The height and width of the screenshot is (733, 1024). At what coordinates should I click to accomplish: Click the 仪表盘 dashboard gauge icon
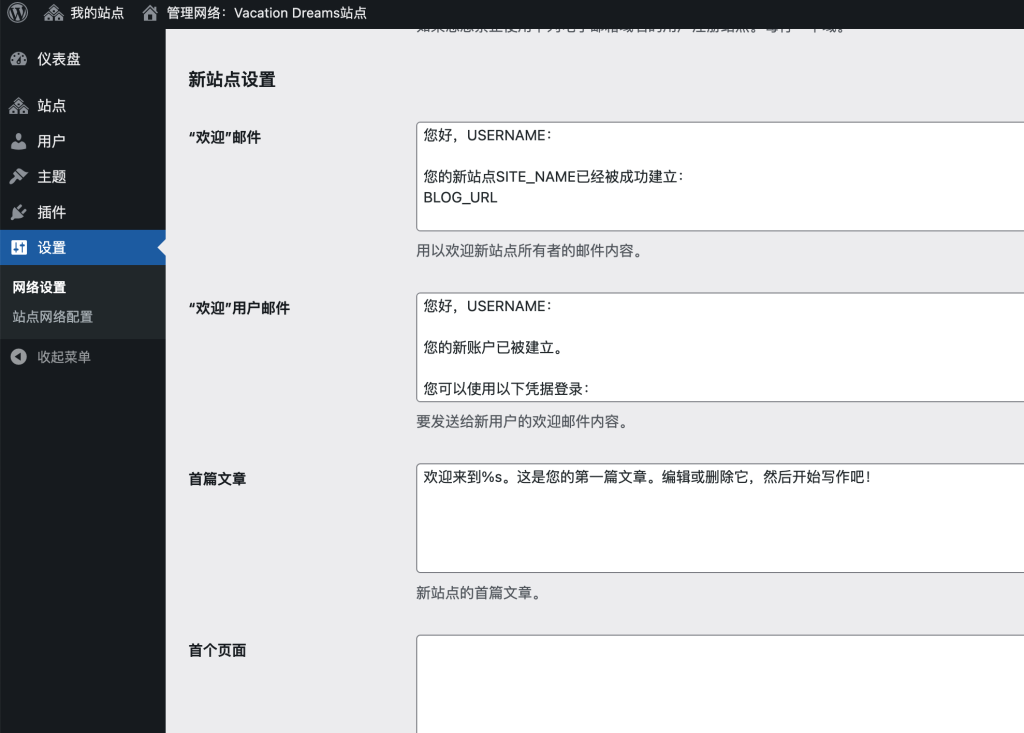click(x=19, y=59)
